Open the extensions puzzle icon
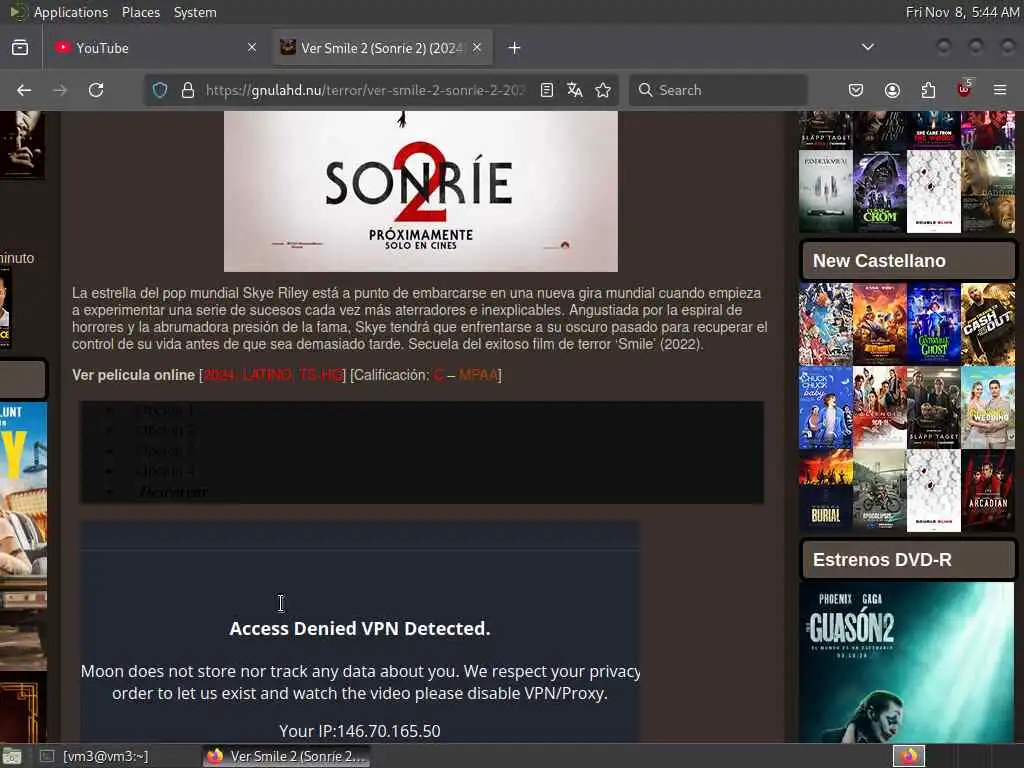This screenshot has height=768, width=1024. coord(928,90)
